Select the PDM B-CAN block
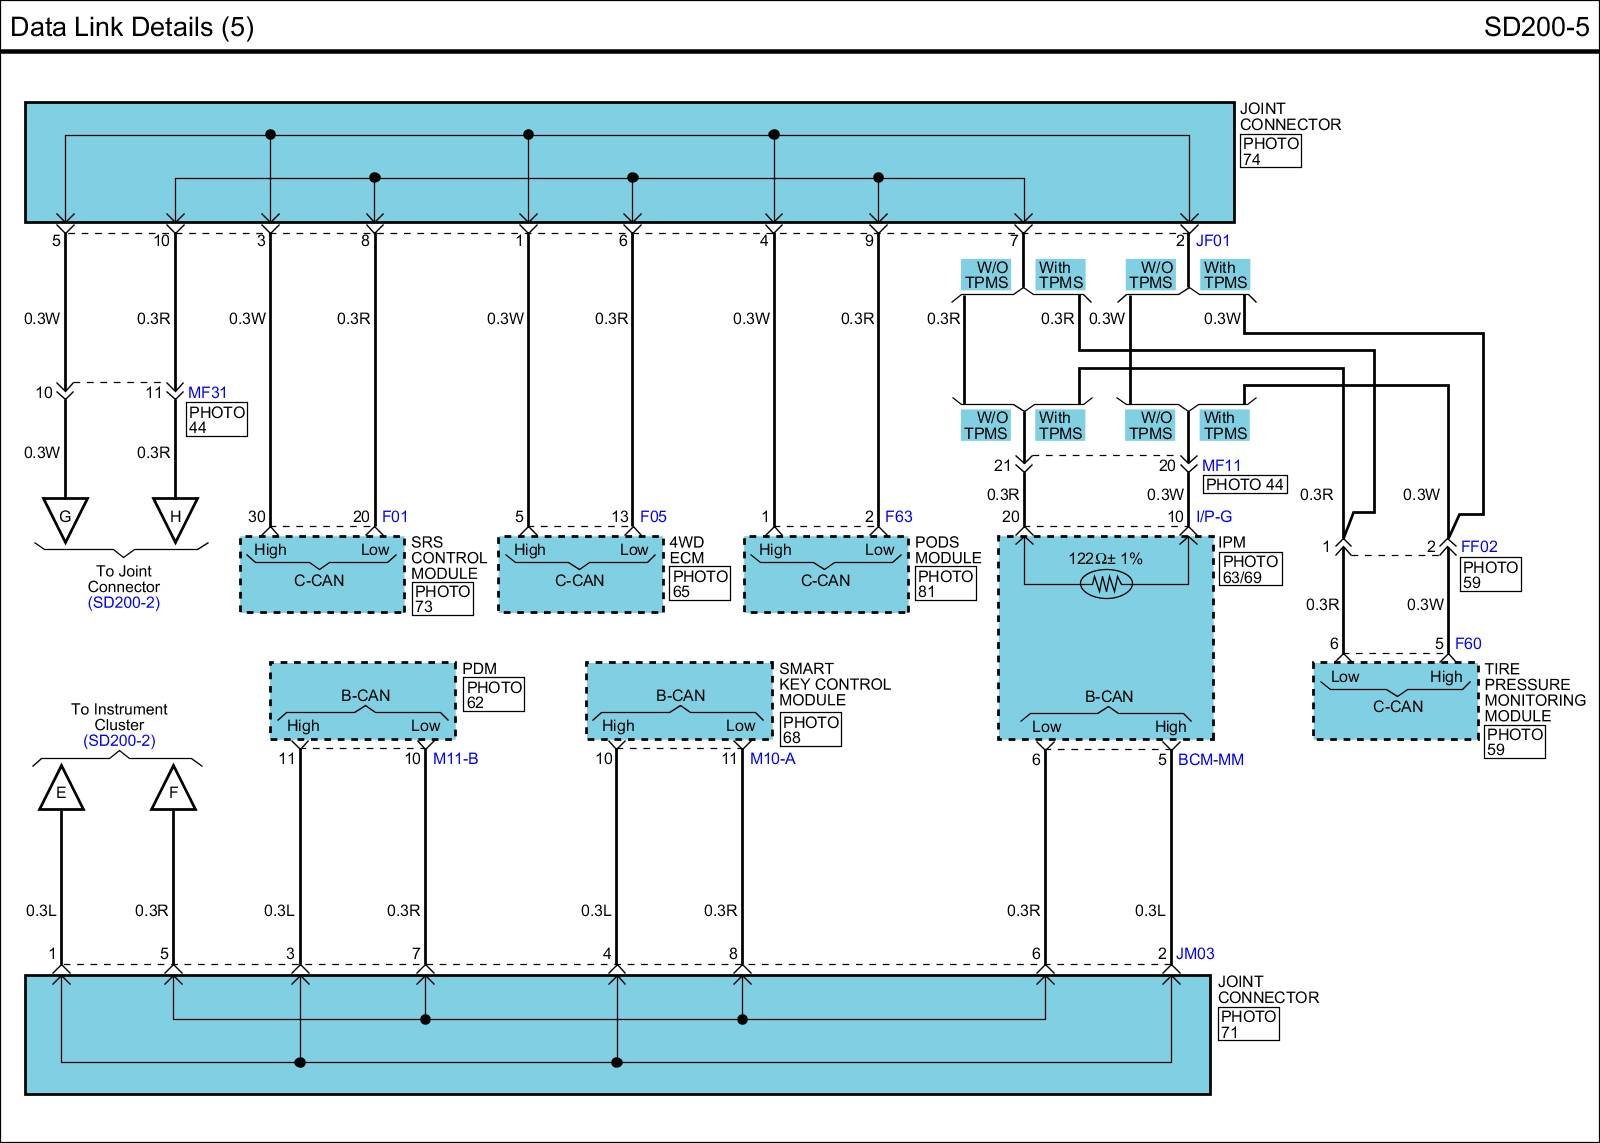Viewport: 1600px width, 1143px height. [x=364, y=701]
